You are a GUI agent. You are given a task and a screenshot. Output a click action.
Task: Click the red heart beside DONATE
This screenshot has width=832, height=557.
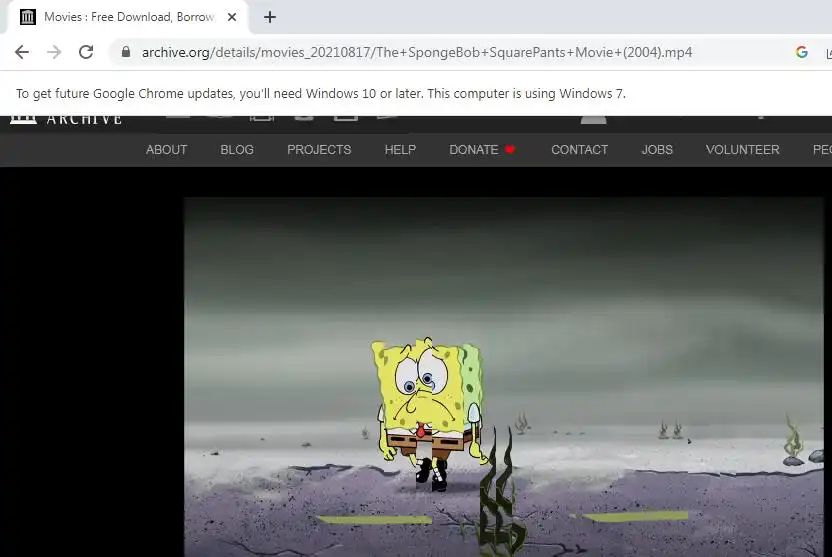pyautogui.click(x=510, y=150)
